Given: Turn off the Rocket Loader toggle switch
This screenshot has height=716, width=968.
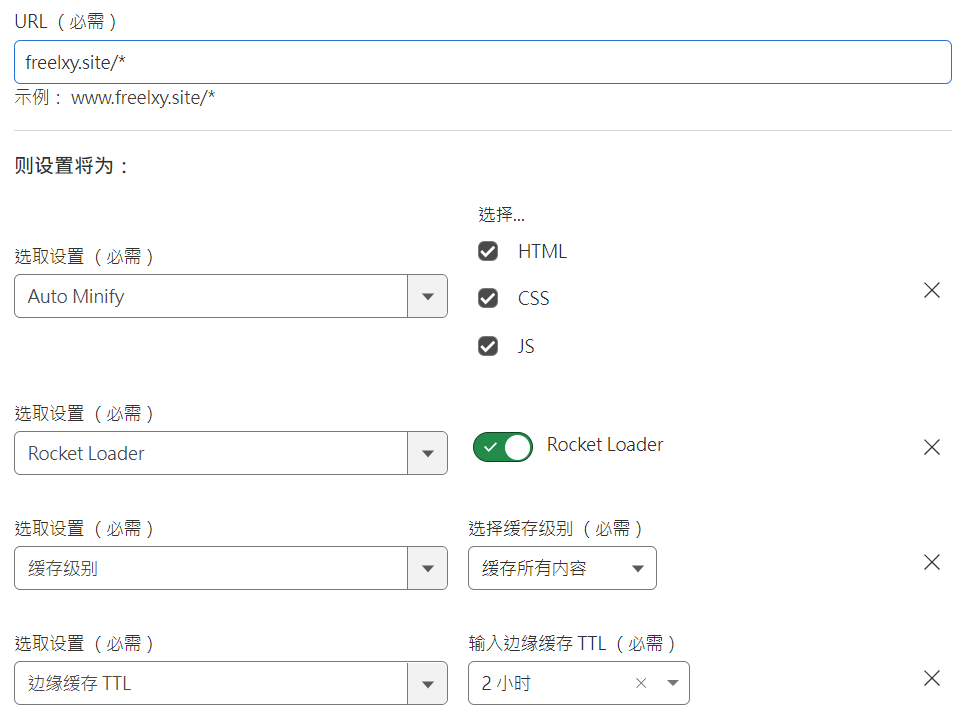Looking at the screenshot, I should (503, 447).
